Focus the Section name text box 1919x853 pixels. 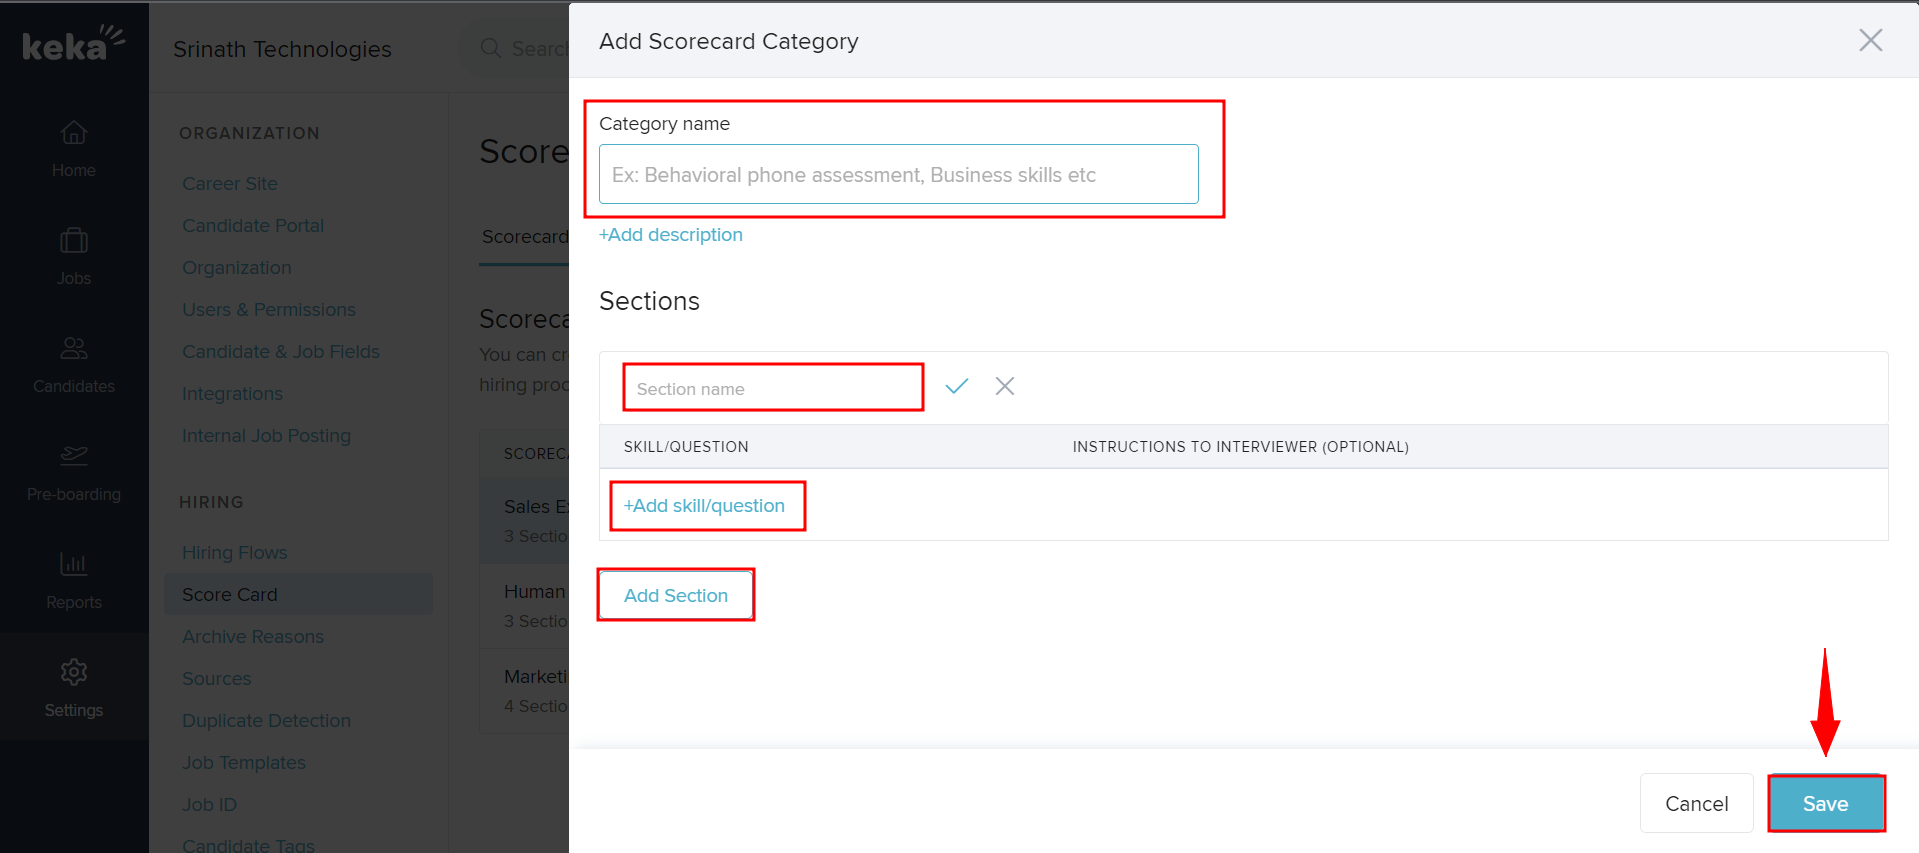(772, 389)
